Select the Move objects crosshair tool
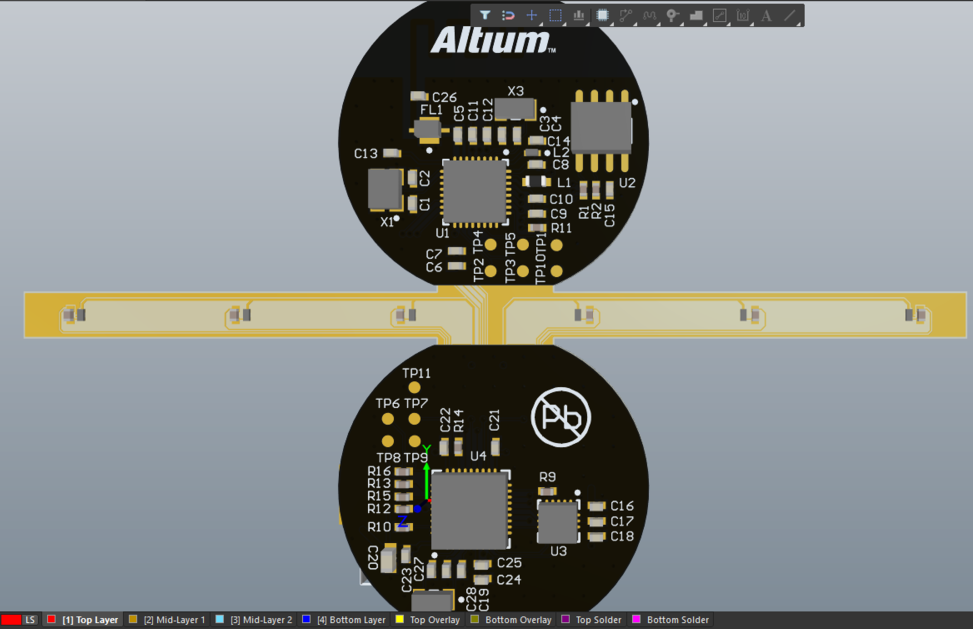 coord(532,16)
